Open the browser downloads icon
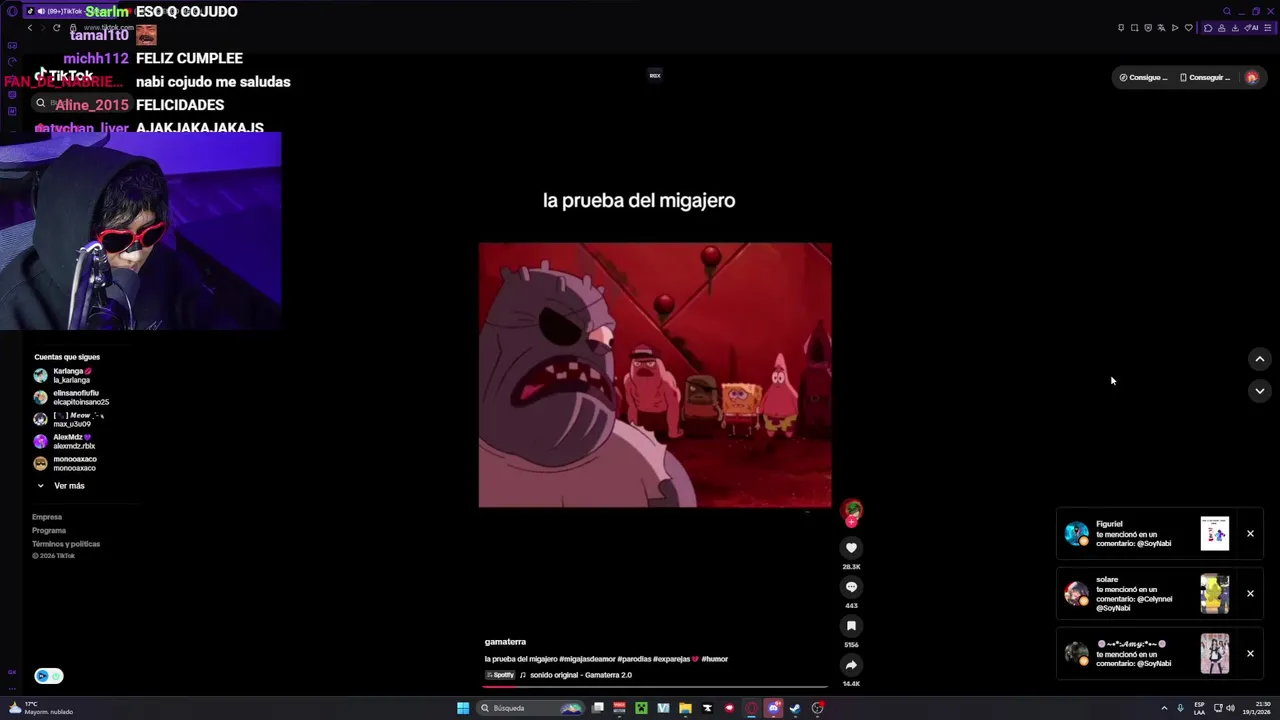Image resolution: width=1280 pixels, height=720 pixels. point(1236,28)
